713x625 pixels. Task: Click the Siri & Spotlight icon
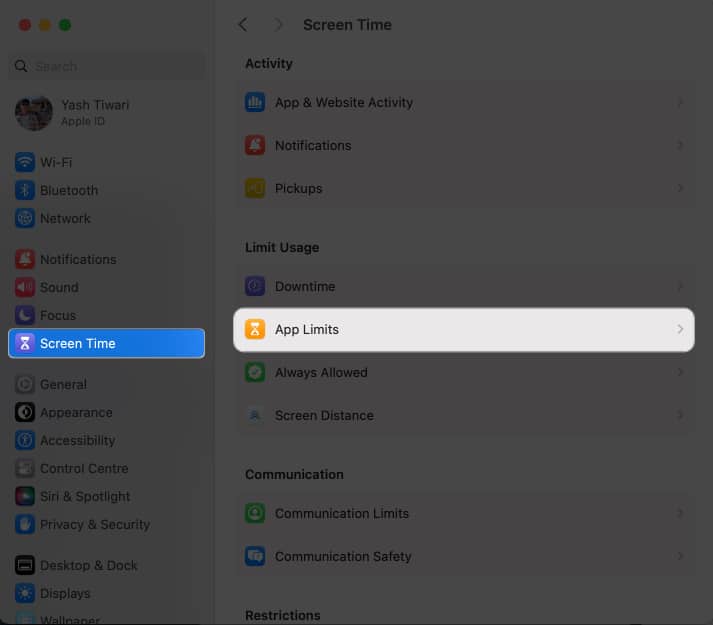pos(25,496)
